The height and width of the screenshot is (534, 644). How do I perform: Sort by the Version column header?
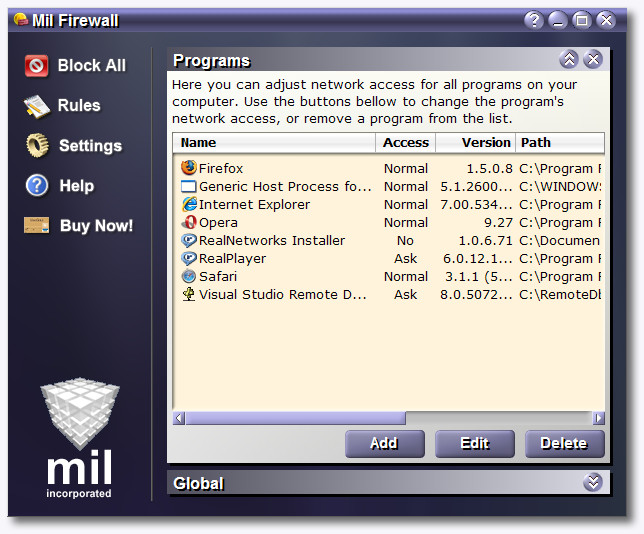[x=476, y=143]
